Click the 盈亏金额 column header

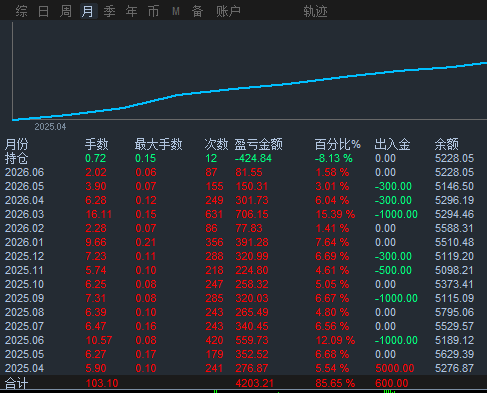pos(259,144)
